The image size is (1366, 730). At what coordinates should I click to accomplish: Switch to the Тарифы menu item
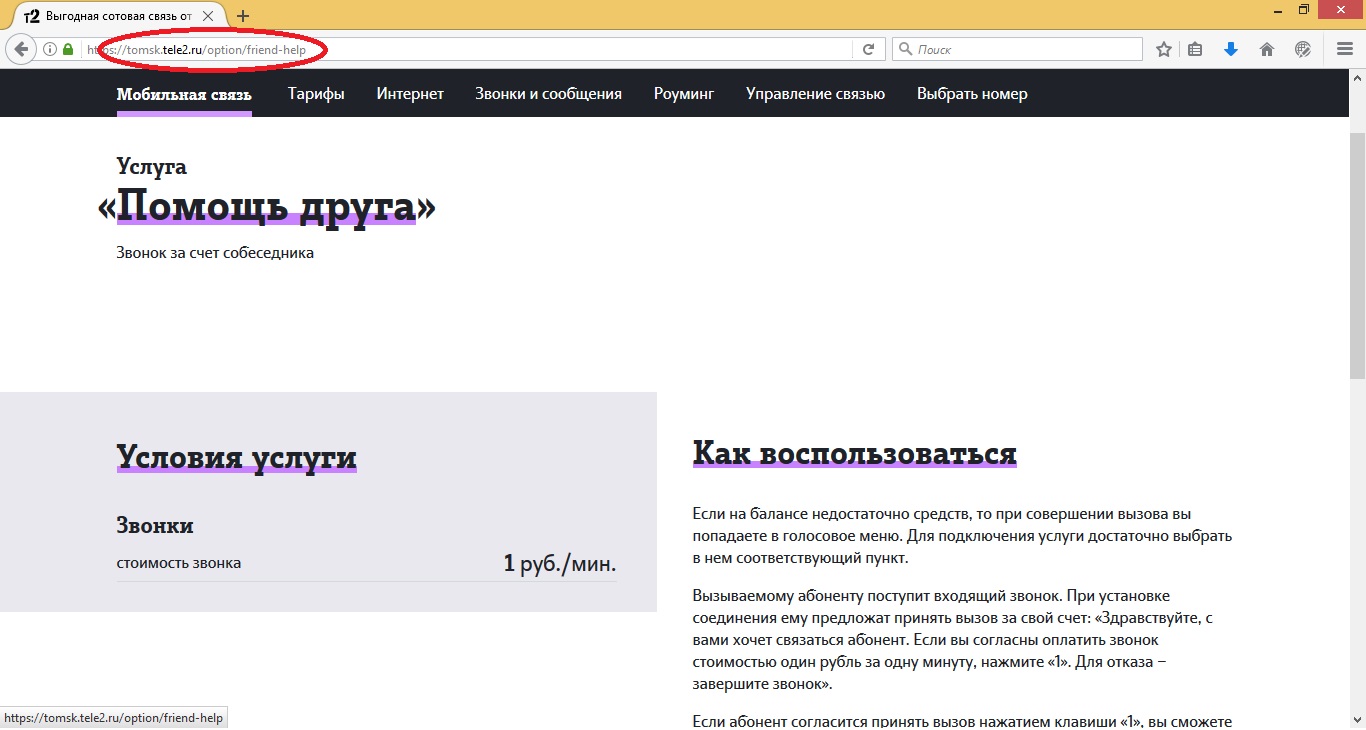[316, 92]
